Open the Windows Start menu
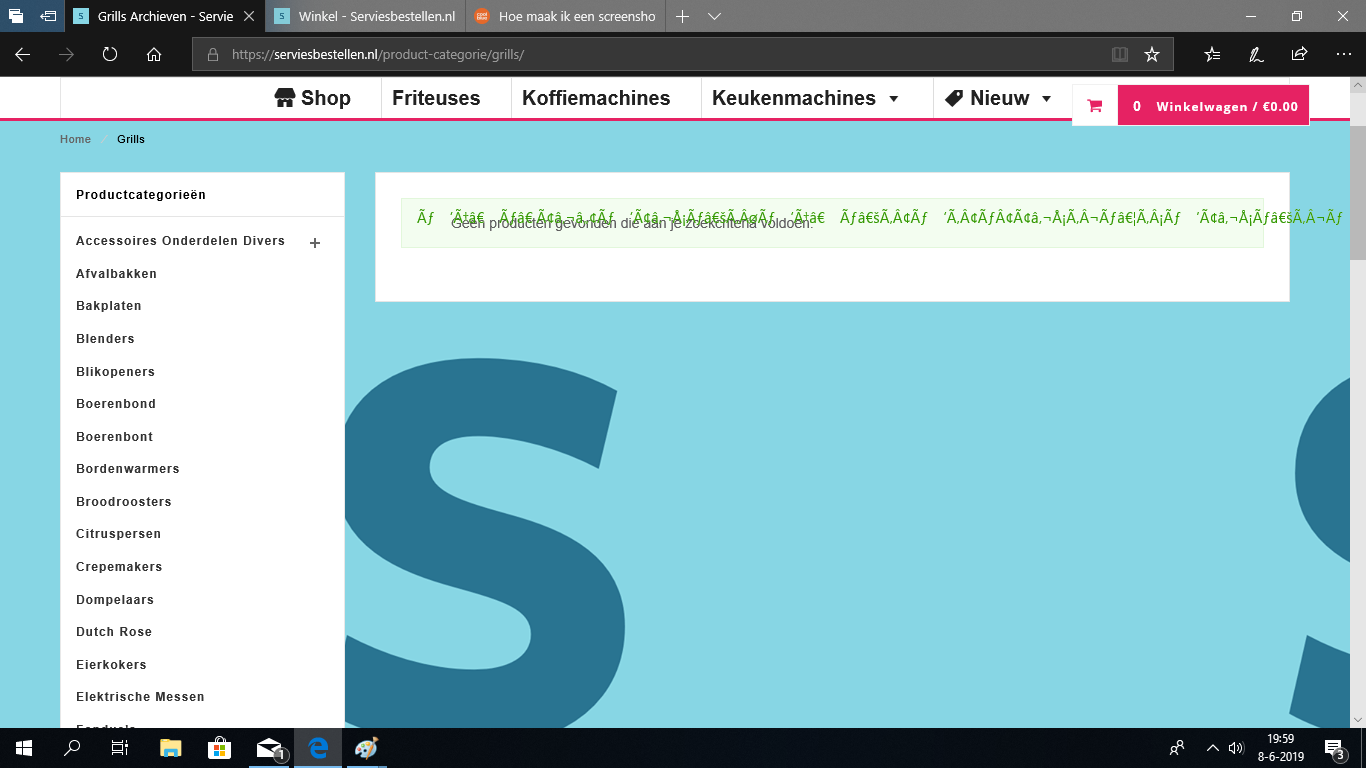 (x=24, y=748)
